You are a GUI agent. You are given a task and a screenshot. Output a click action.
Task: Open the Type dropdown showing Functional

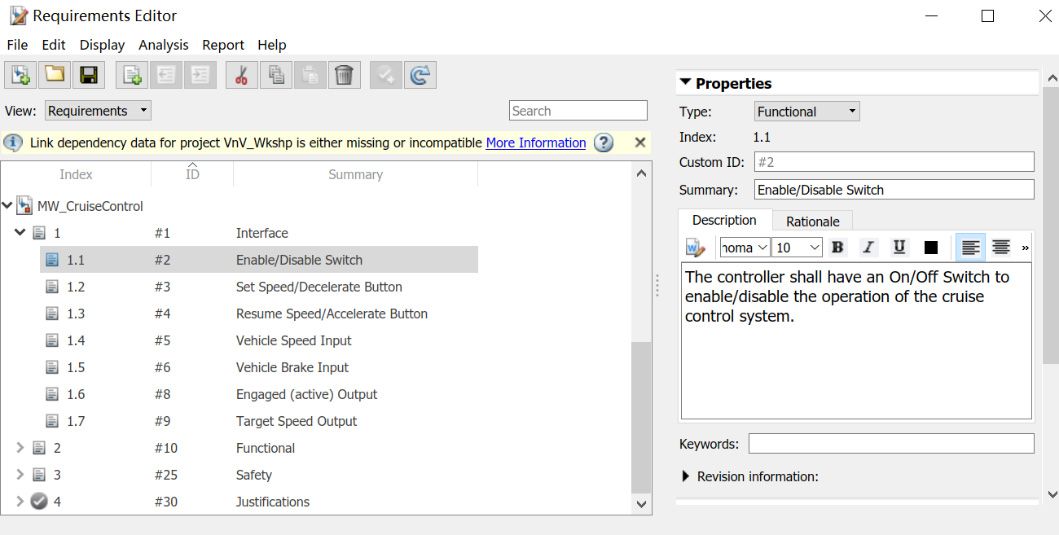click(807, 112)
